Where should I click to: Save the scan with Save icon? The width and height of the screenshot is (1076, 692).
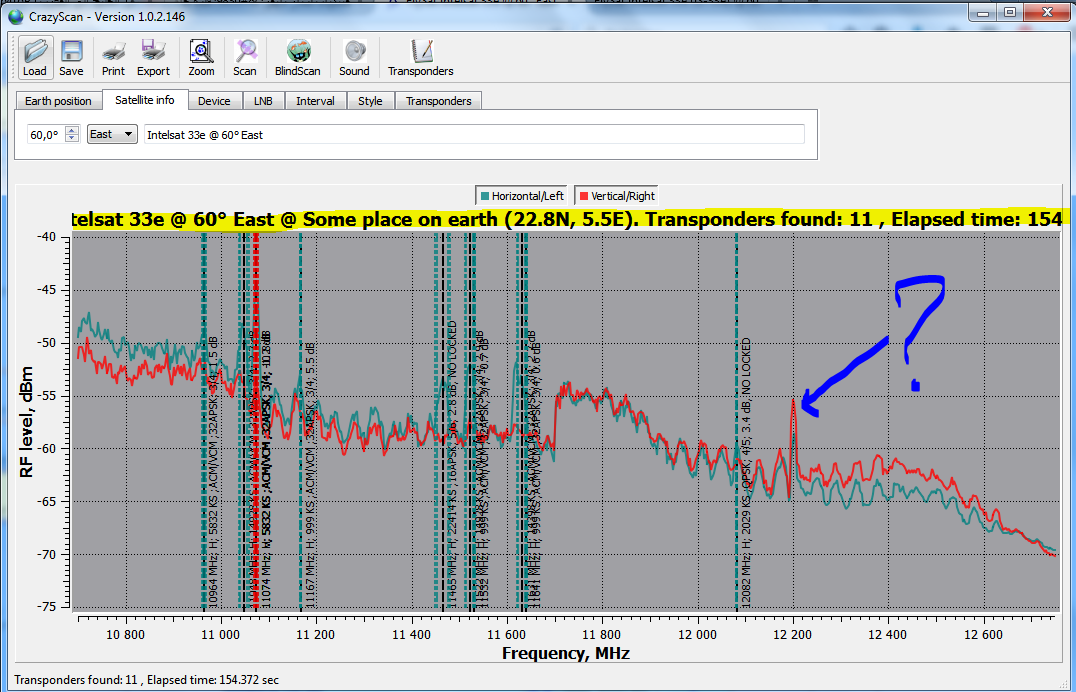point(71,58)
